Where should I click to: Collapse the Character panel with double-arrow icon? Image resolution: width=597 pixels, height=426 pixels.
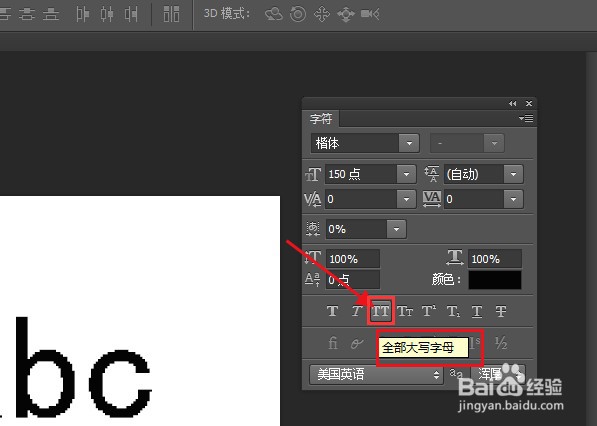512,104
